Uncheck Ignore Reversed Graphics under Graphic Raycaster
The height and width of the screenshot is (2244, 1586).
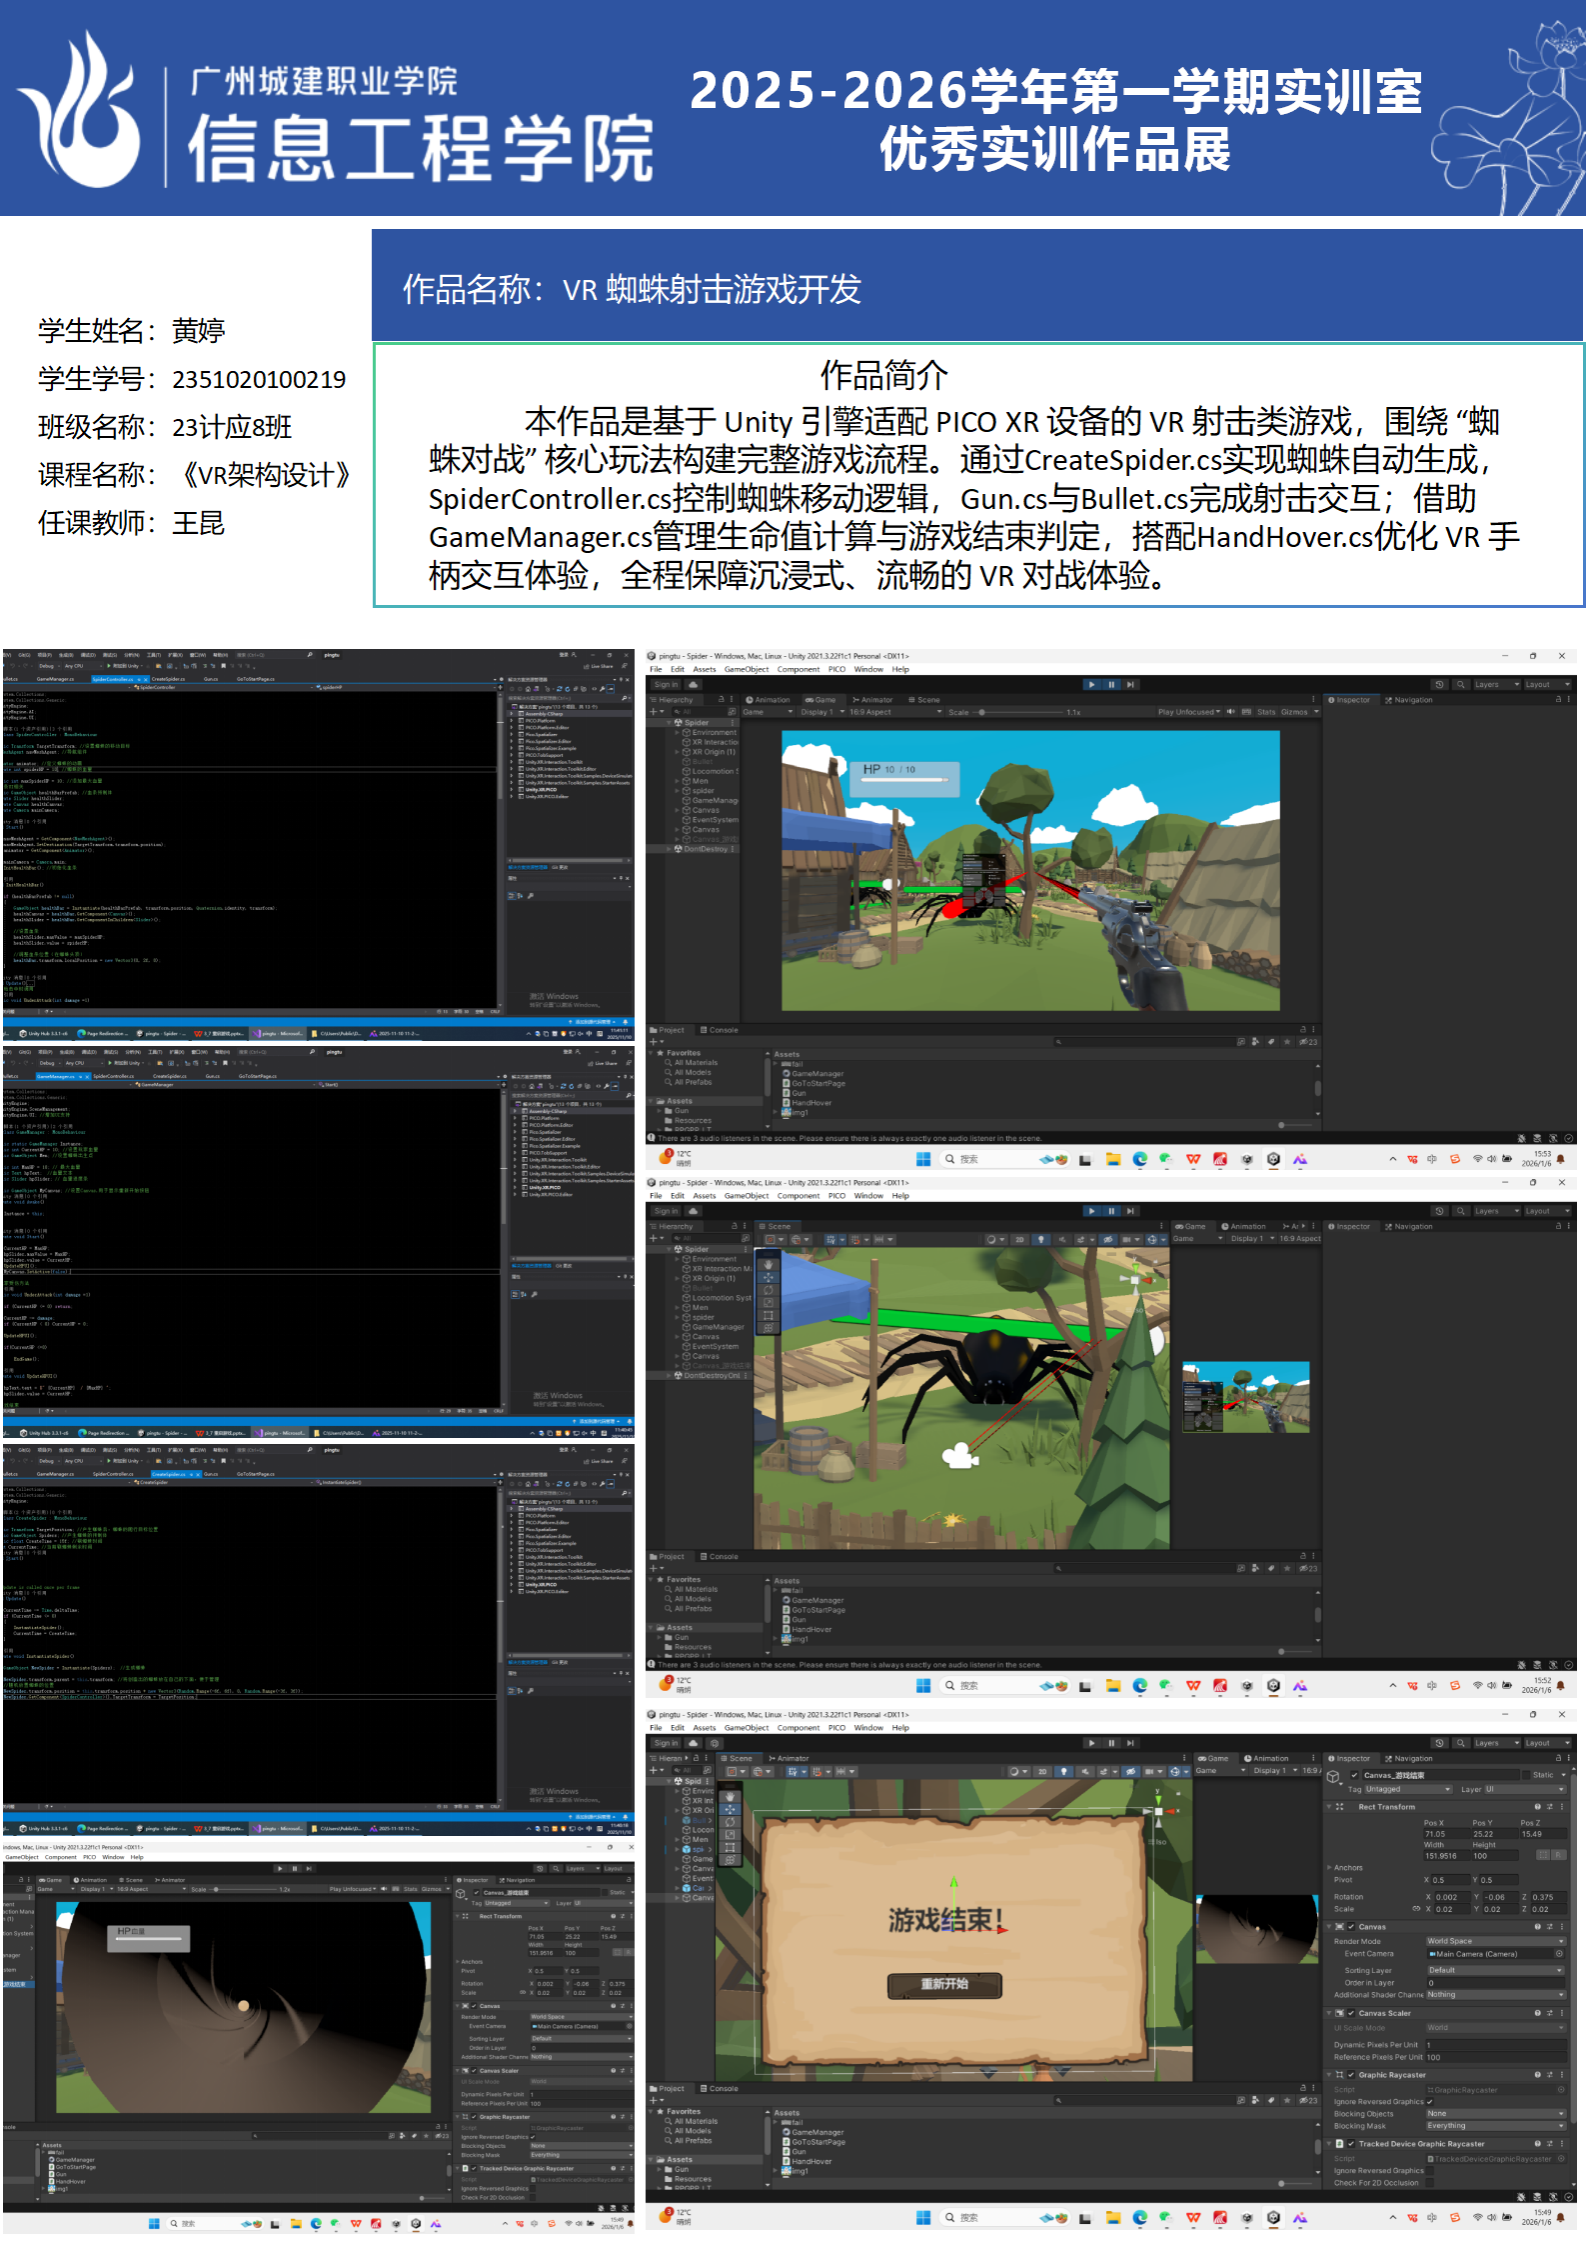[x=1429, y=2101]
